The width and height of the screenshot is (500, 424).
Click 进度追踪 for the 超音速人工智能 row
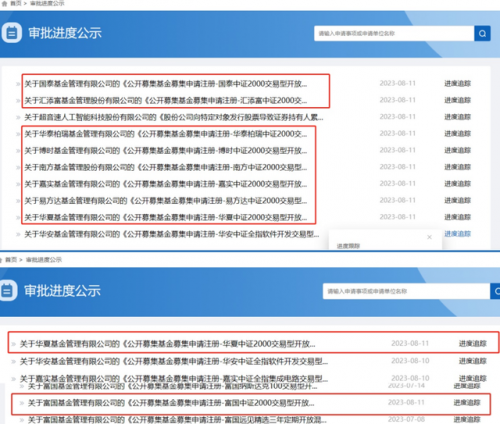[457, 117]
